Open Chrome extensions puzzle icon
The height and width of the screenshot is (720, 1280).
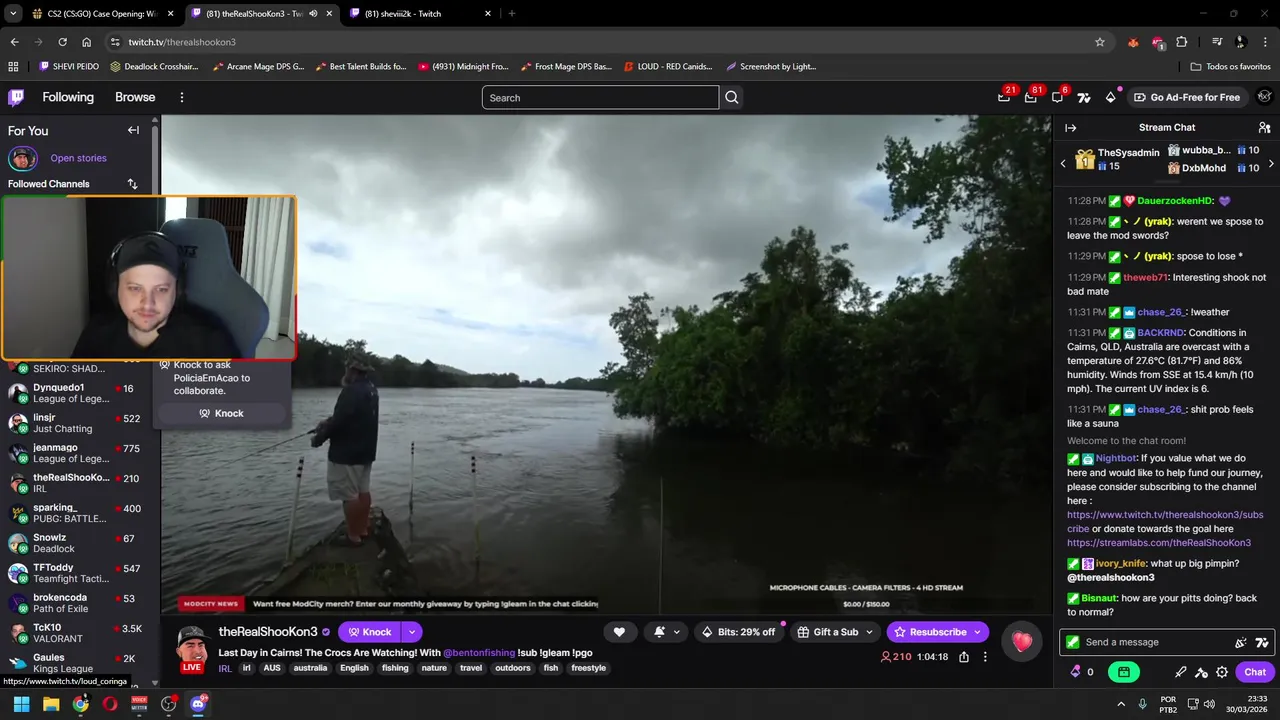click(x=1182, y=42)
